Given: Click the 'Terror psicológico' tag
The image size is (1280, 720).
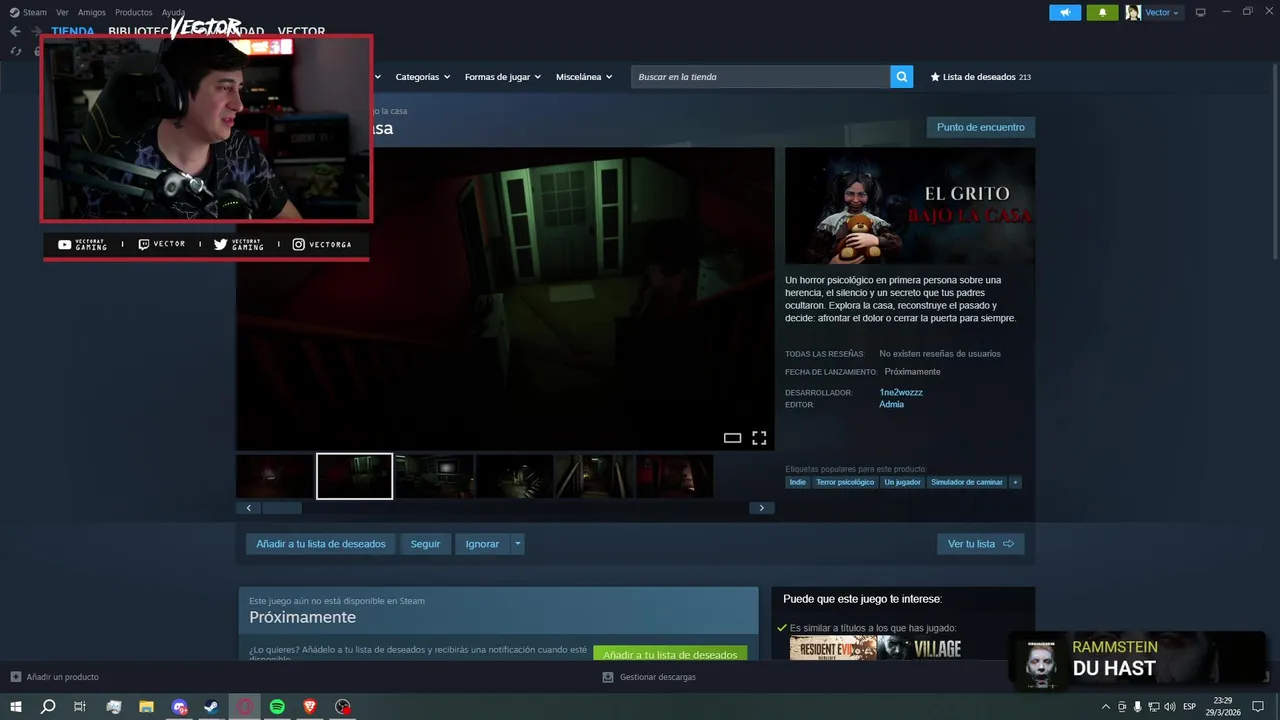Looking at the screenshot, I should point(845,482).
